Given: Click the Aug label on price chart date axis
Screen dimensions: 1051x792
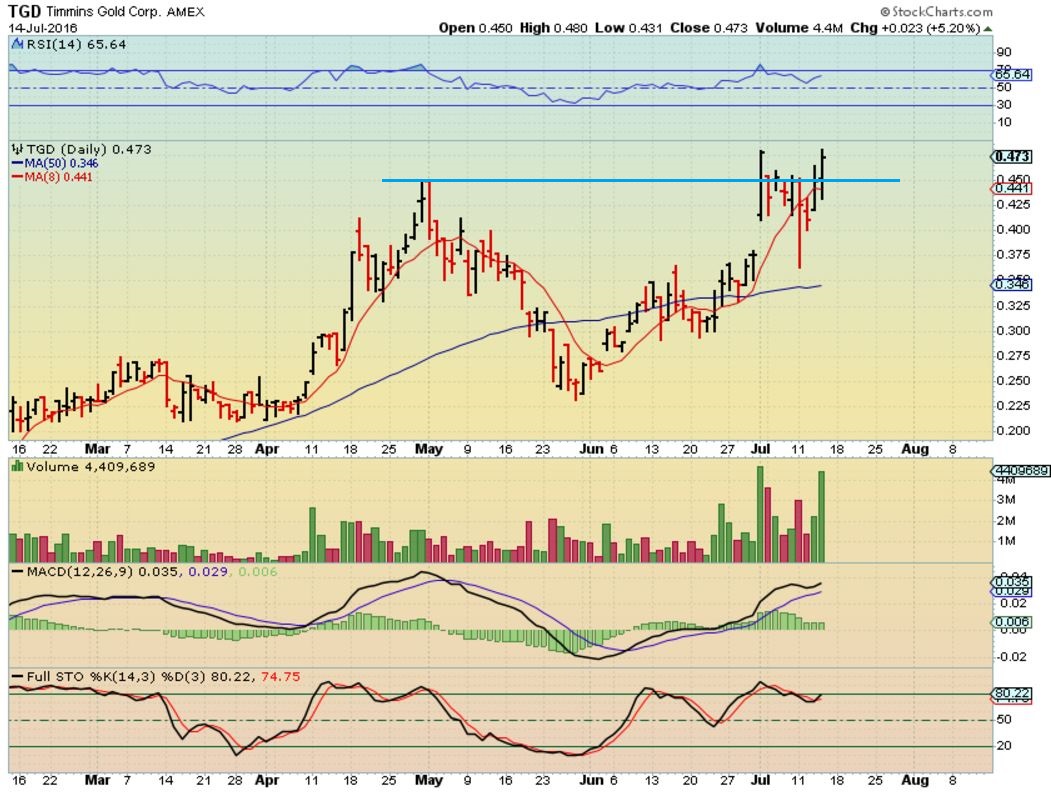Looking at the screenshot, I should 915,449.
